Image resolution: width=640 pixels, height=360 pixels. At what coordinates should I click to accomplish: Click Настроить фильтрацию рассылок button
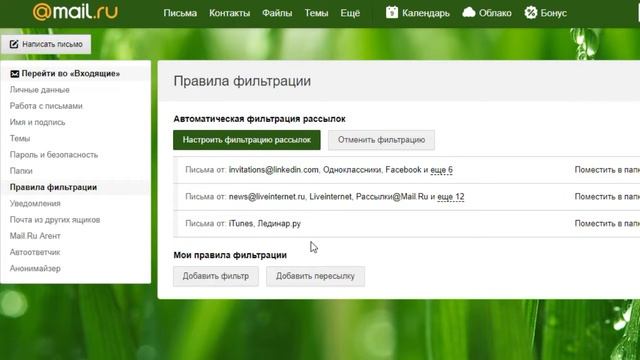[247, 140]
